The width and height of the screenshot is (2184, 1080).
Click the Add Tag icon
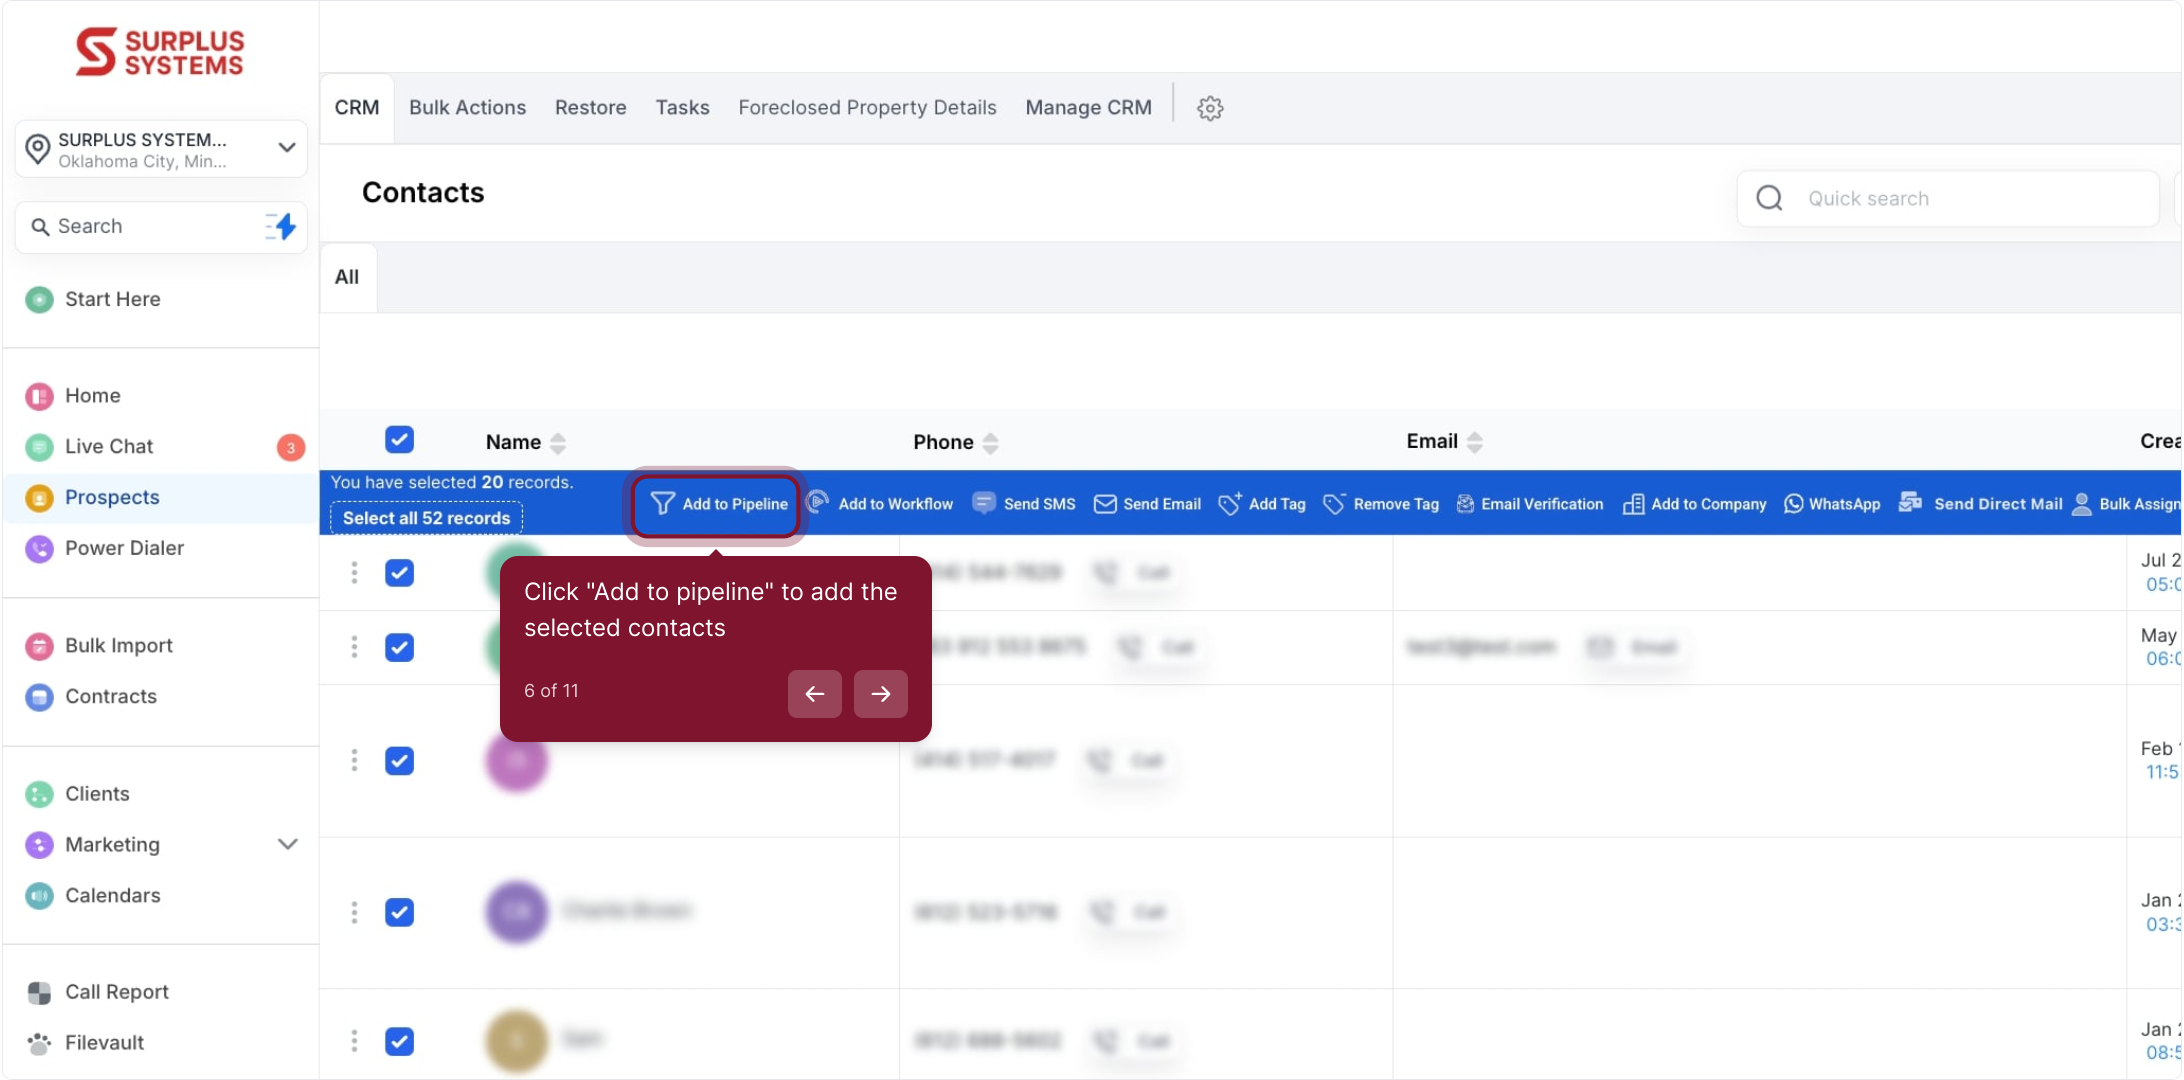(1230, 503)
